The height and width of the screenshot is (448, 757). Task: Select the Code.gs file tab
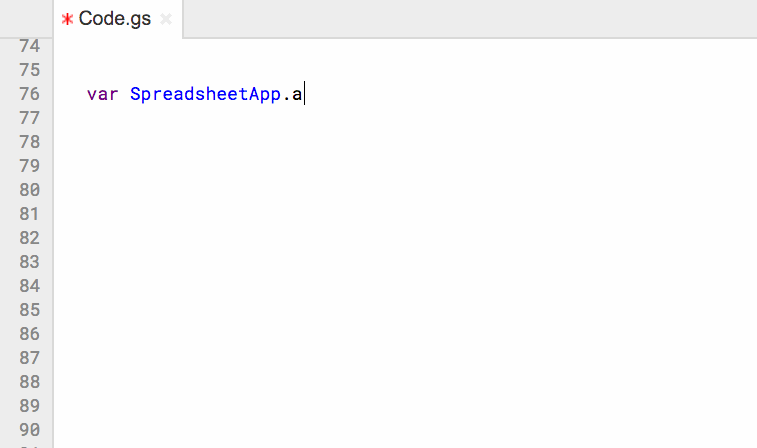point(115,19)
